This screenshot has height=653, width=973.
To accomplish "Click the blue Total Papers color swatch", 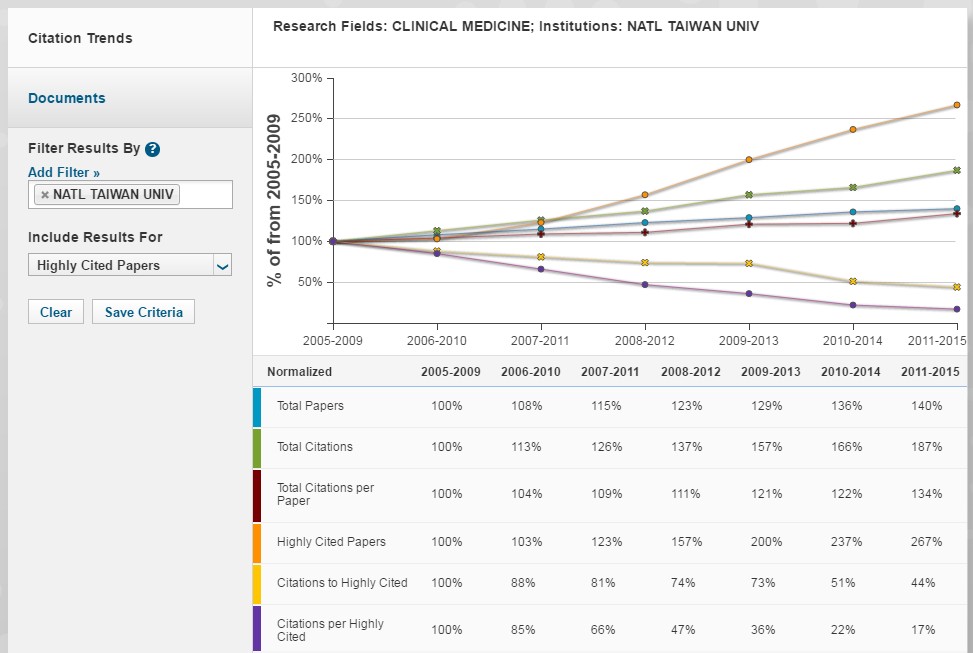I will 257,407.
